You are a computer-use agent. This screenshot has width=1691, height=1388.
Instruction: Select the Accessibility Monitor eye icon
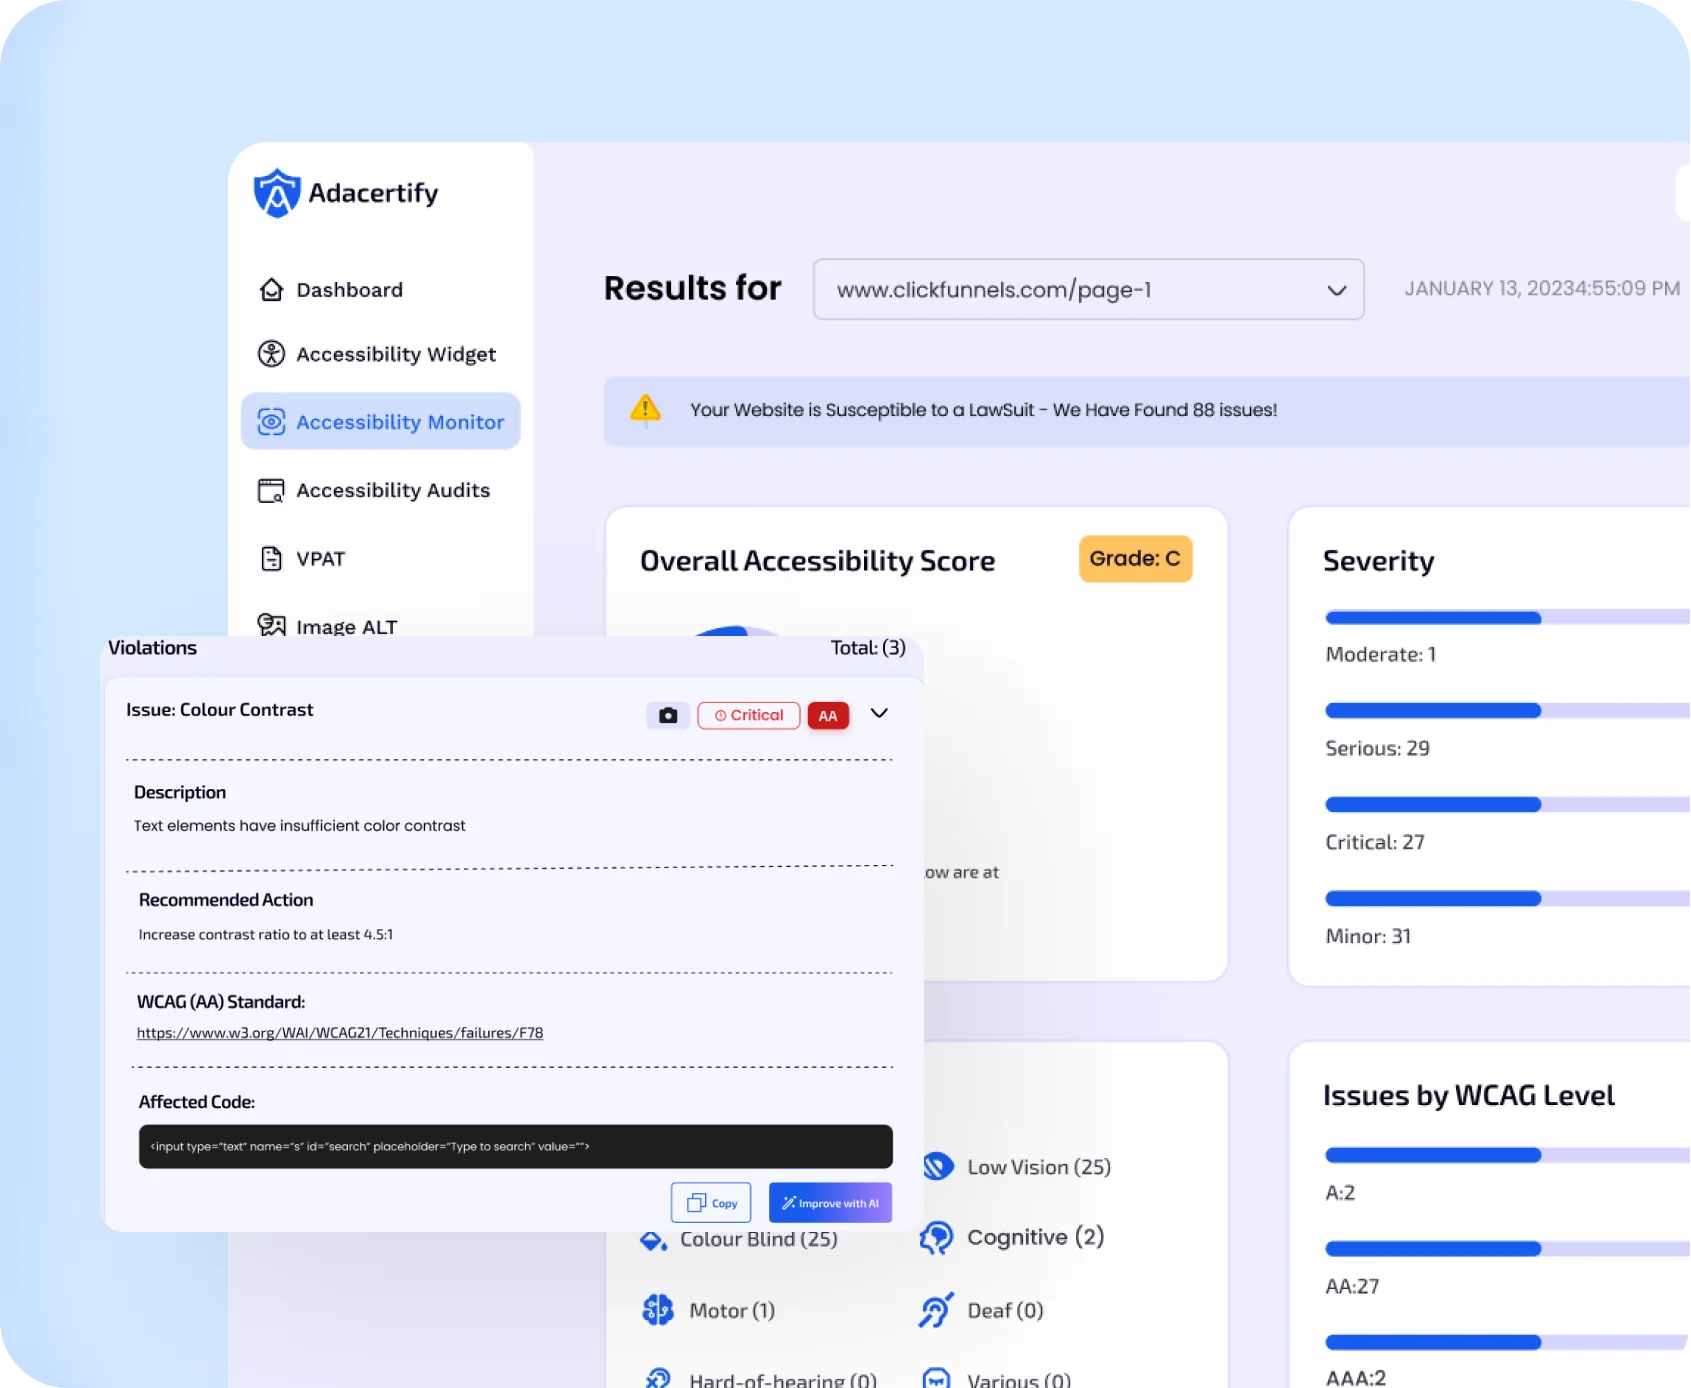(x=271, y=422)
